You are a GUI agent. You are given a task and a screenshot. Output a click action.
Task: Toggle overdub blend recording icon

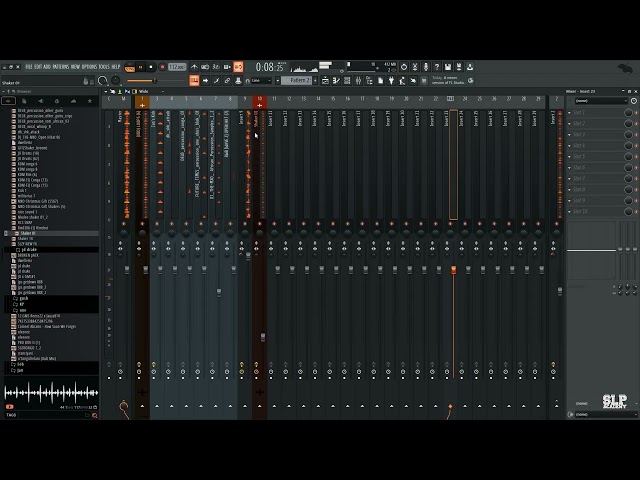point(227,67)
